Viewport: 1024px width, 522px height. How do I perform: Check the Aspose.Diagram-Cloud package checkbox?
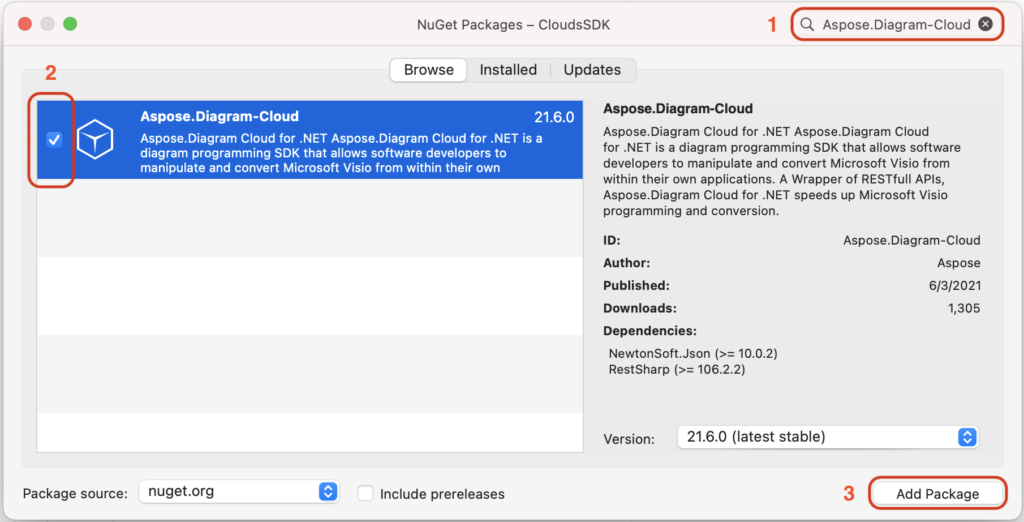tap(54, 139)
